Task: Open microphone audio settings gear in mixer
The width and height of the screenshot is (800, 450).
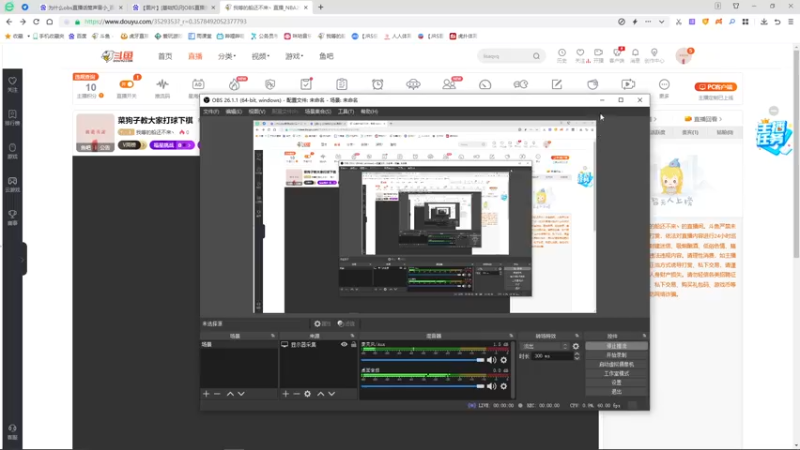Action: click(x=504, y=360)
